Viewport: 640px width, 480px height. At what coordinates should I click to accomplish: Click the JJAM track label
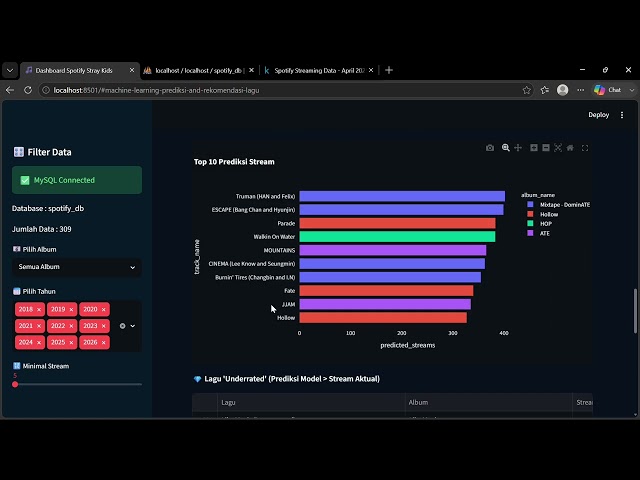point(288,304)
